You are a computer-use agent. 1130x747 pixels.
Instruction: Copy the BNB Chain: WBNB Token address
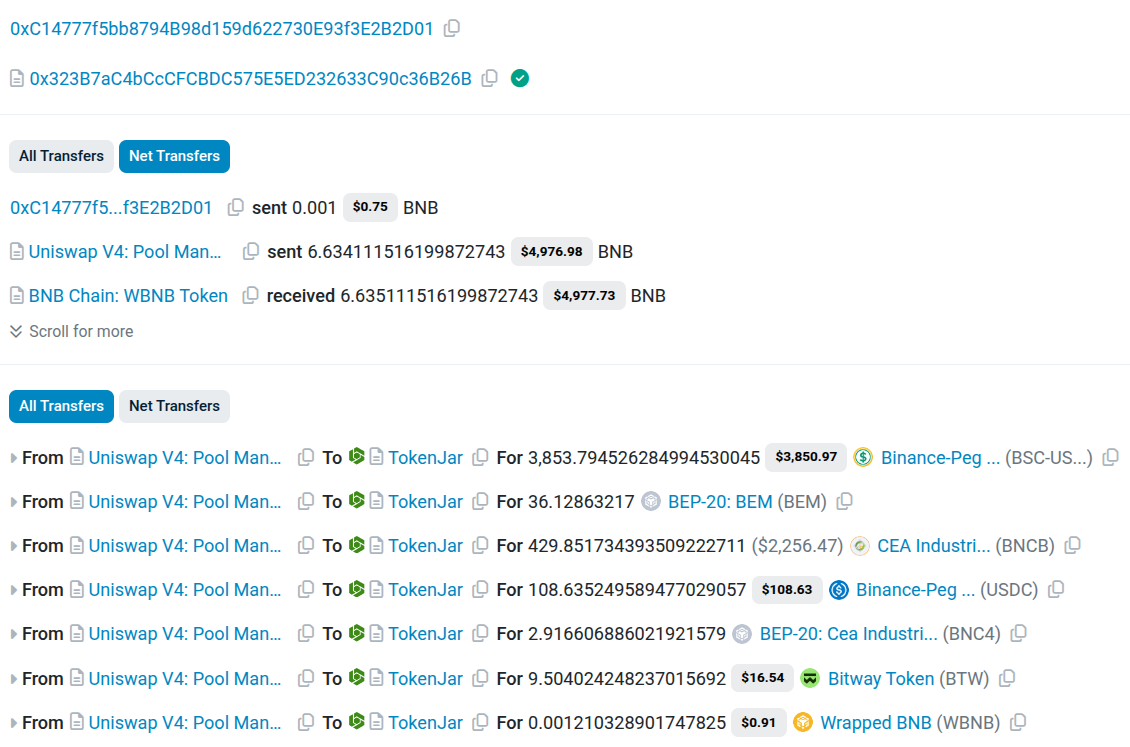click(x=250, y=295)
